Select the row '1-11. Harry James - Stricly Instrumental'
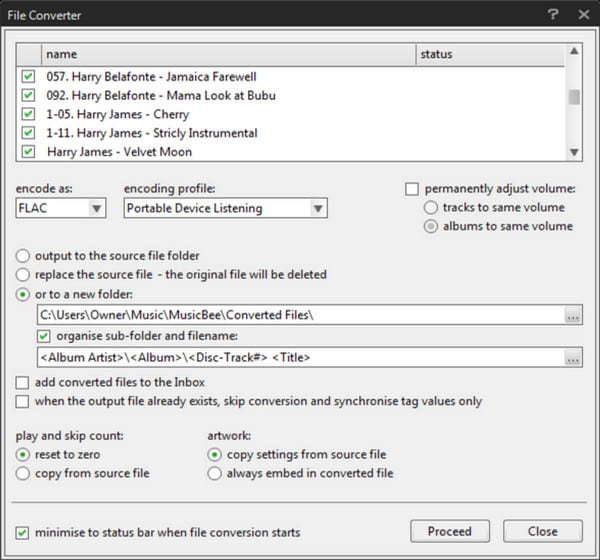Image resolution: width=600 pixels, height=560 pixels. [x=291, y=133]
